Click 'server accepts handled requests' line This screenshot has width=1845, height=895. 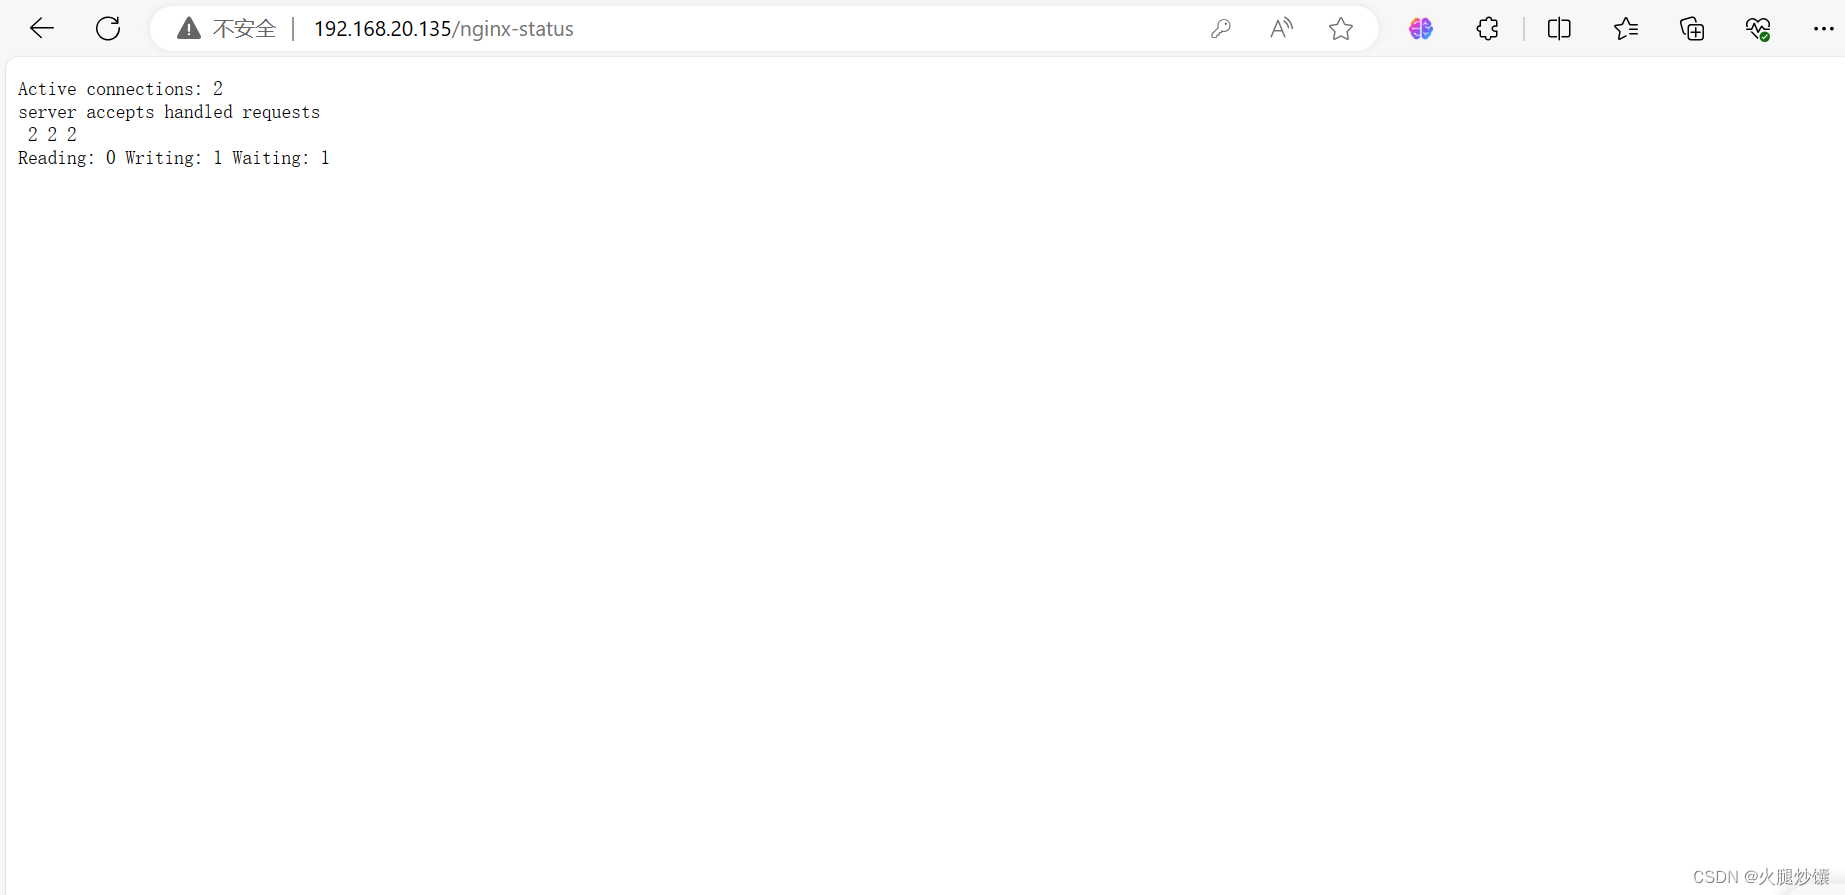click(x=169, y=112)
